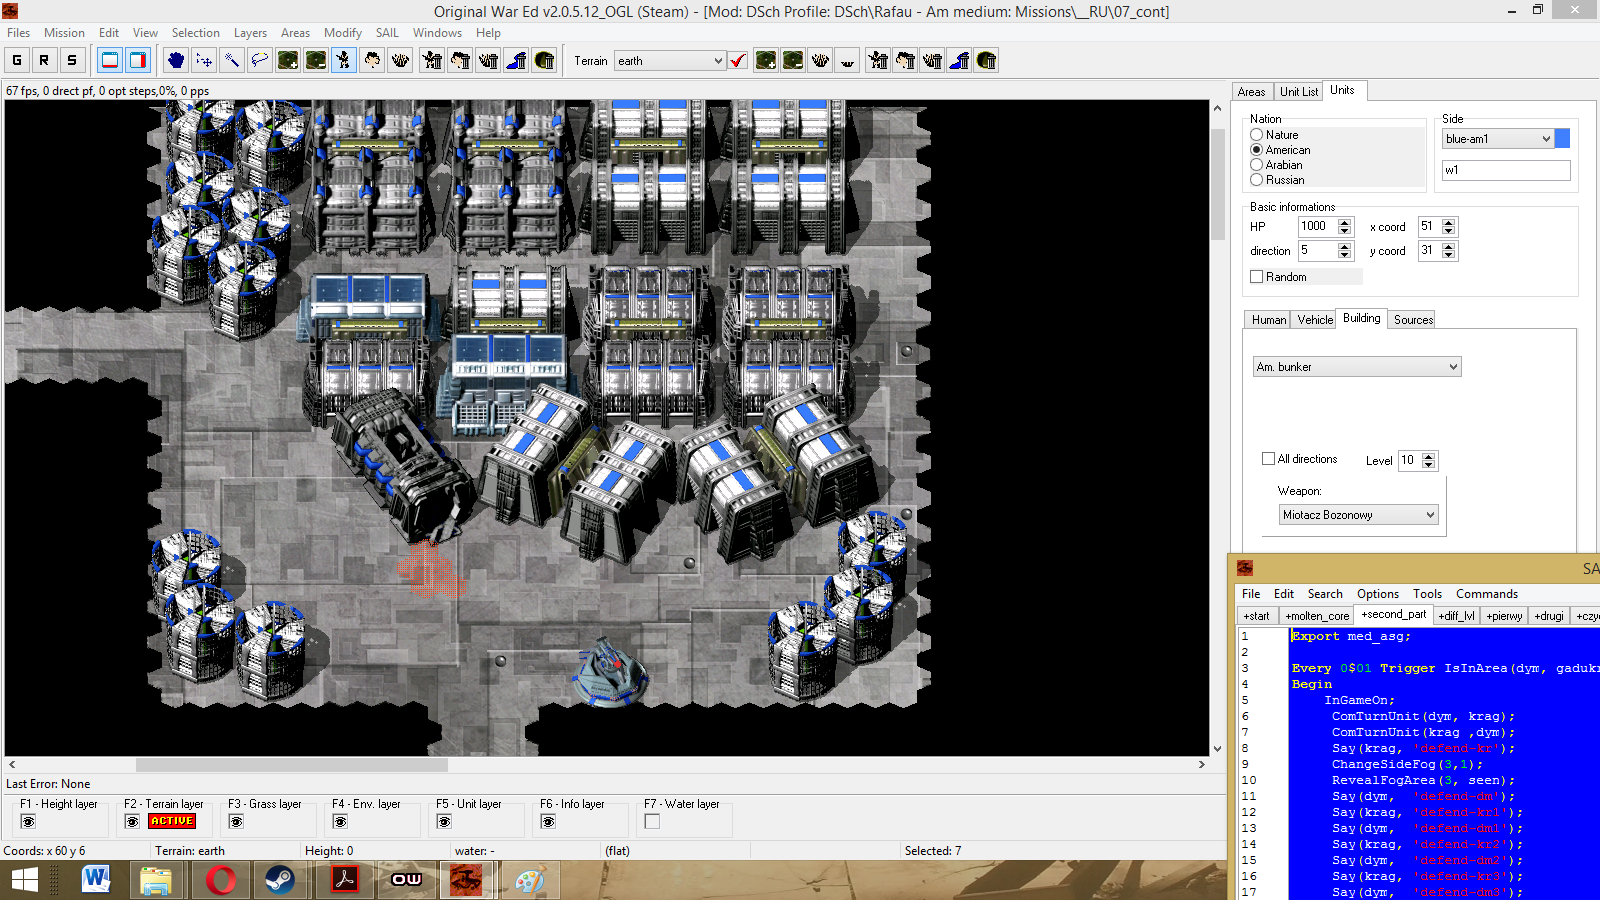Open File Explorer from the taskbar
This screenshot has width=1600, height=900.
tap(156, 880)
